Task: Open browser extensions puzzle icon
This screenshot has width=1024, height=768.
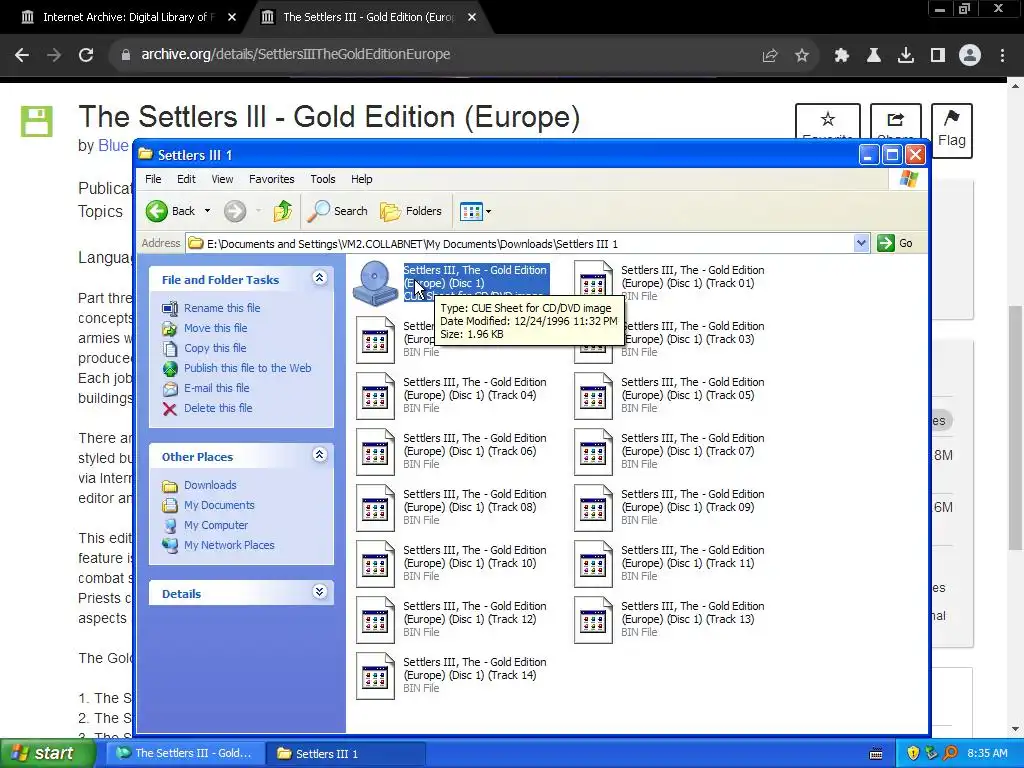Action: (x=841, y=56)
